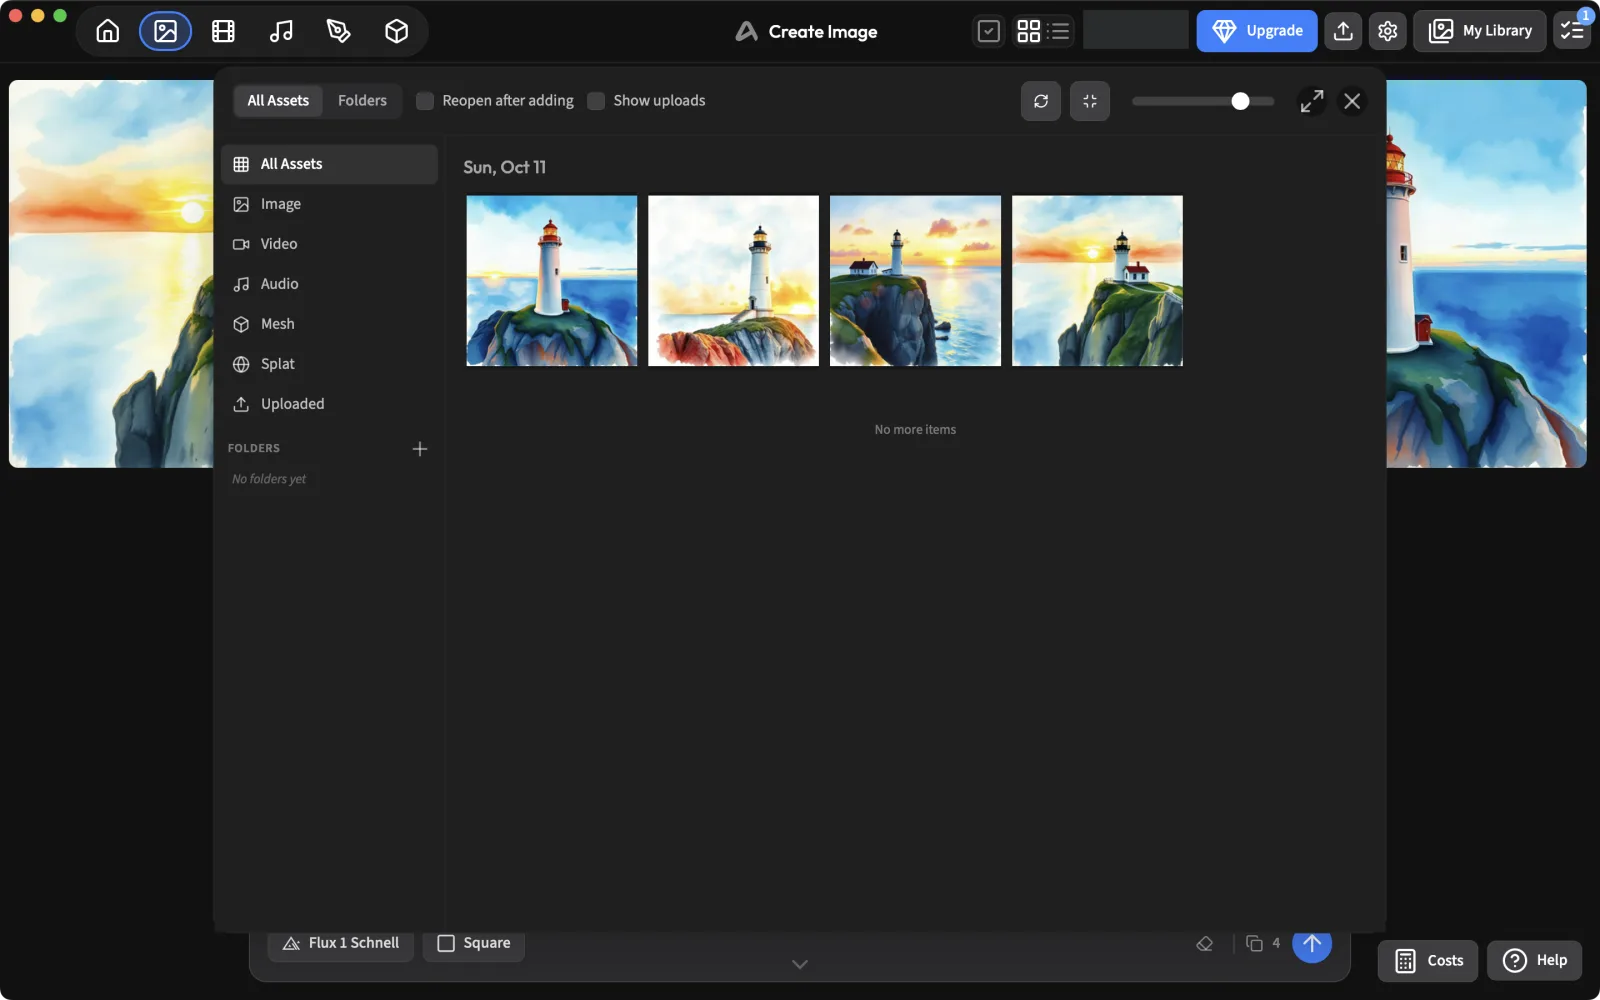Open the image count selector showing 4
Screen dimensions: 1600x1000
tap(1263, 943)
